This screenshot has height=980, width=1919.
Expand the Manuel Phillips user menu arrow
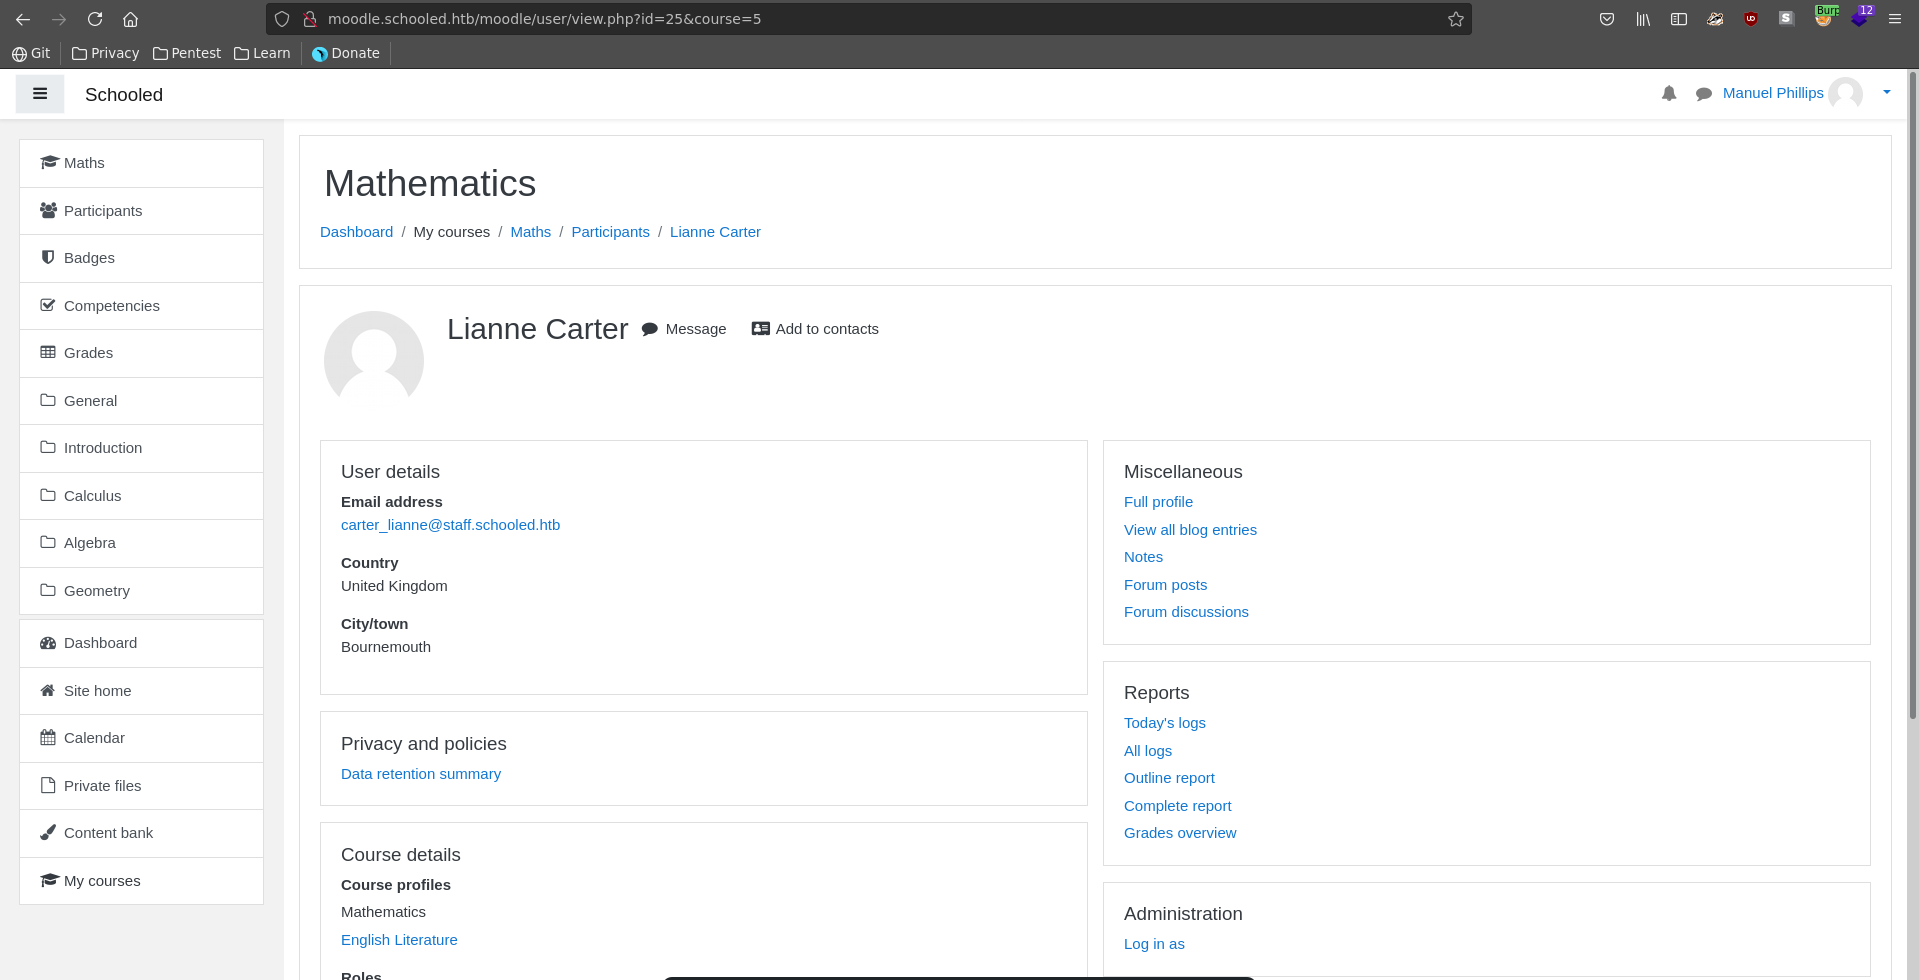[1886, 92]
